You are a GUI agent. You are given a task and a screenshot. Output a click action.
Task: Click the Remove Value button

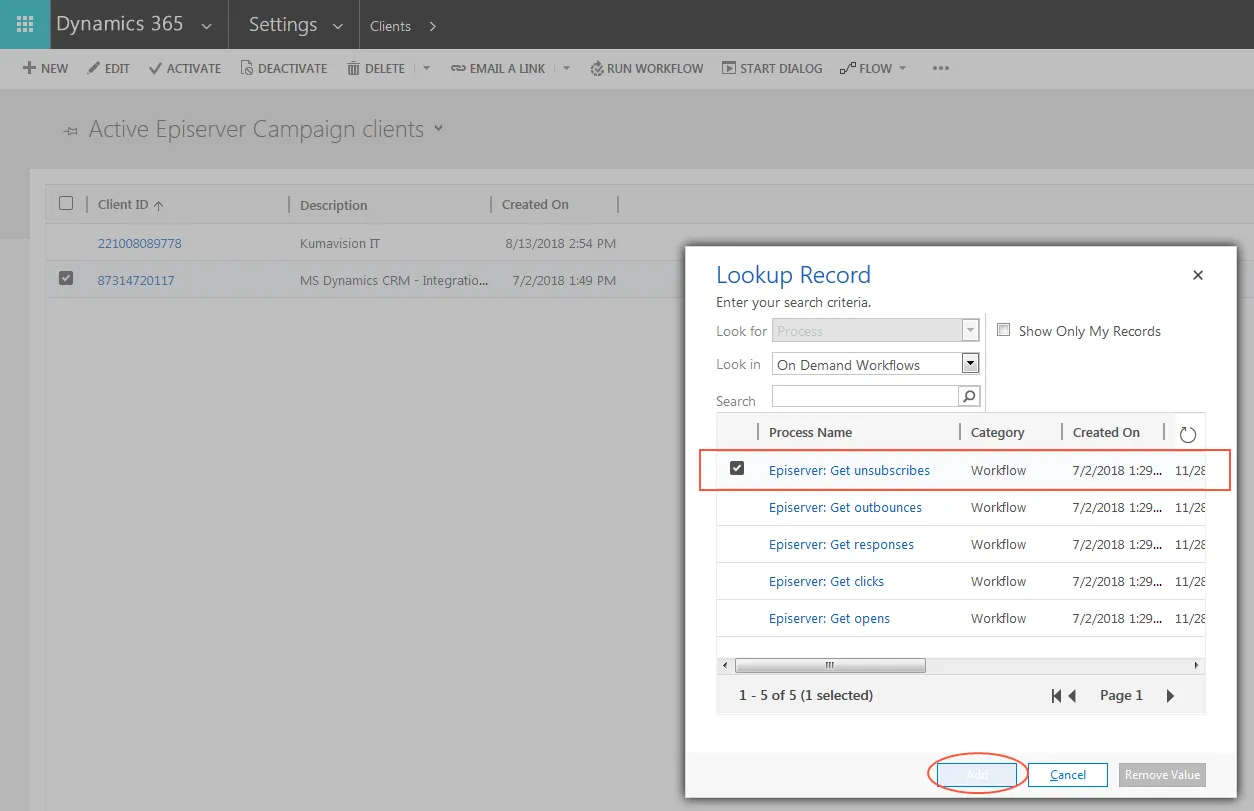pos(1162,775)
